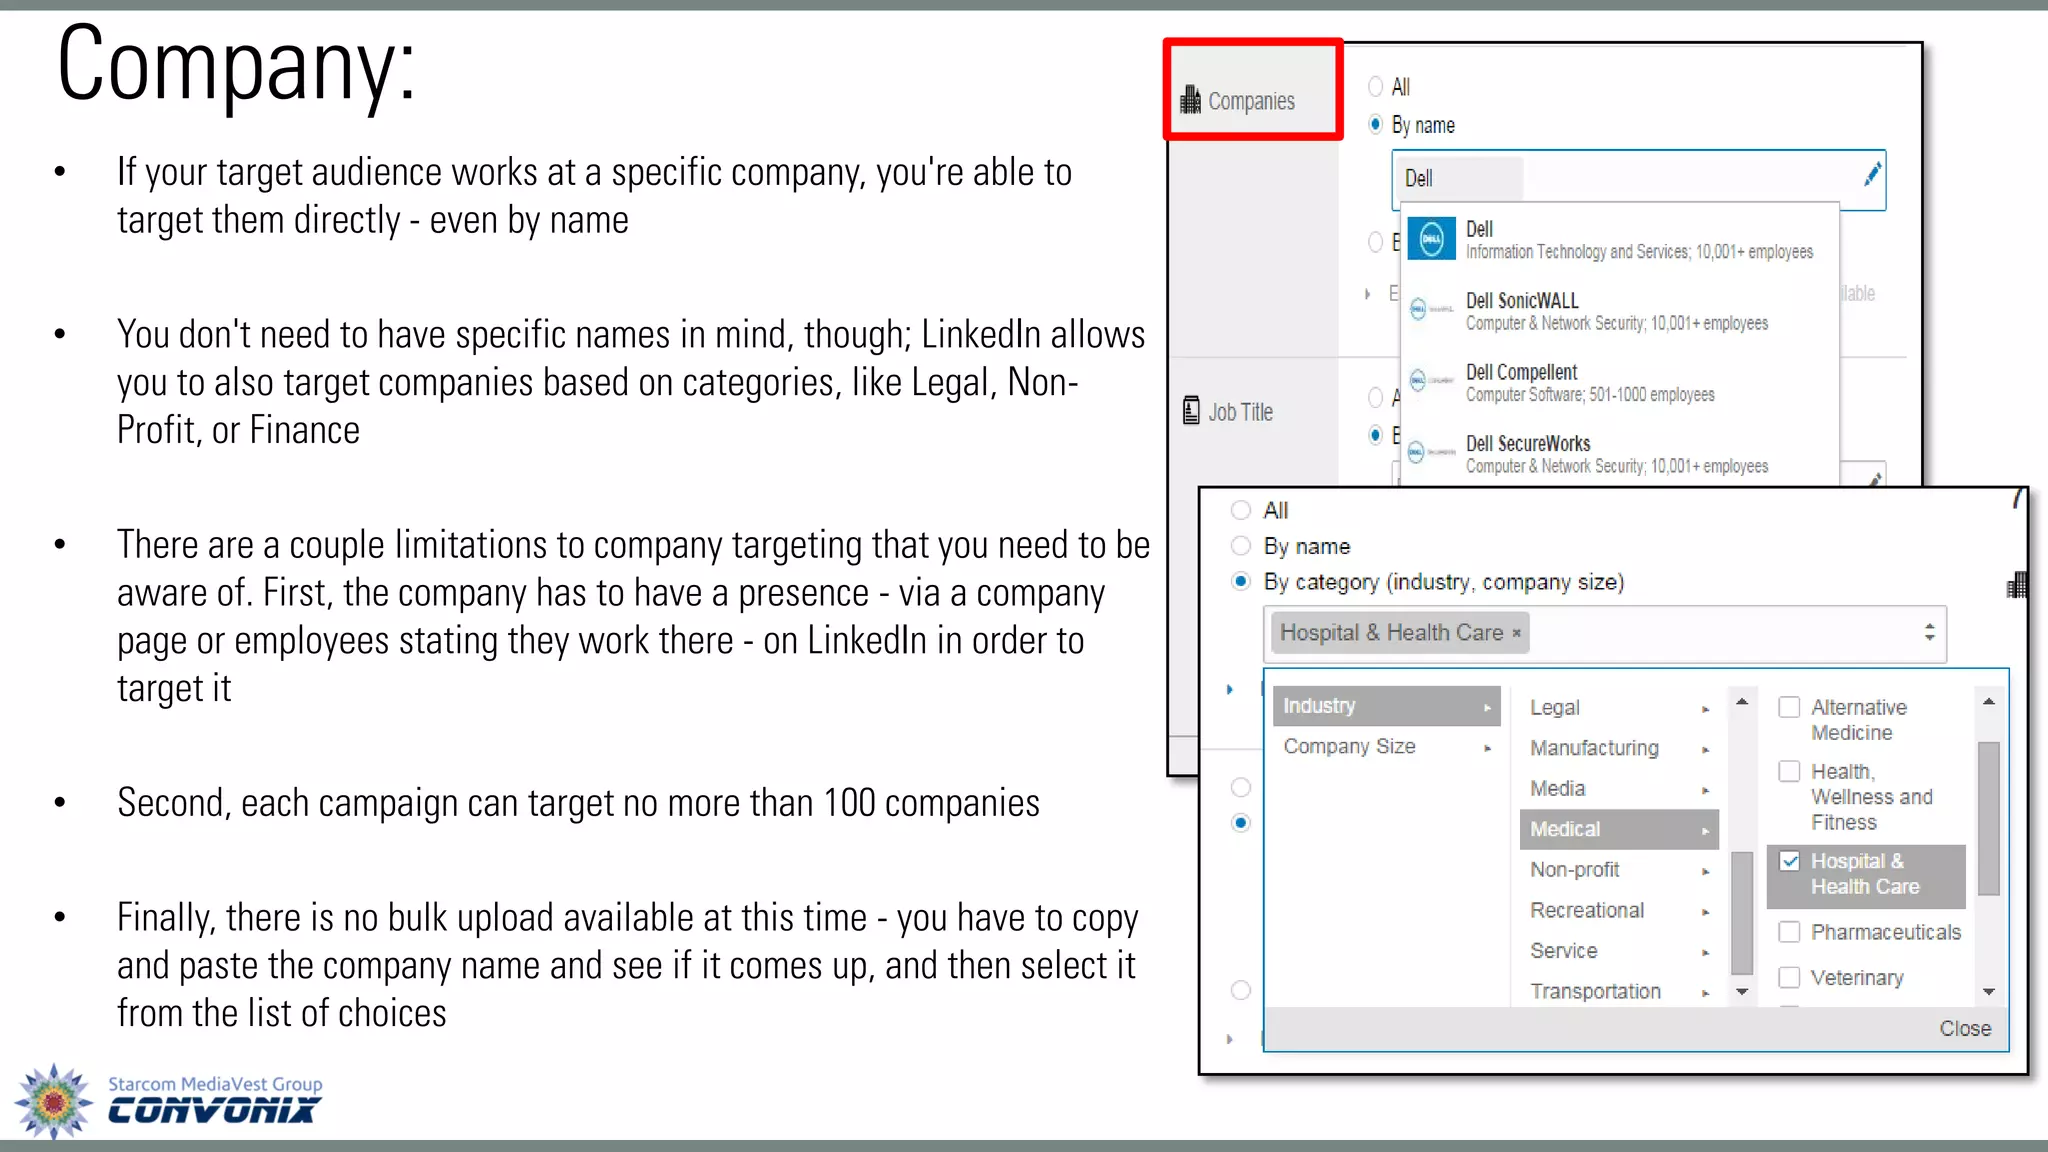This screenshot has width=2048, height=1152.
Task: Click the Dell SecureWorks logo icon
Action: [x=1431, y=453]
